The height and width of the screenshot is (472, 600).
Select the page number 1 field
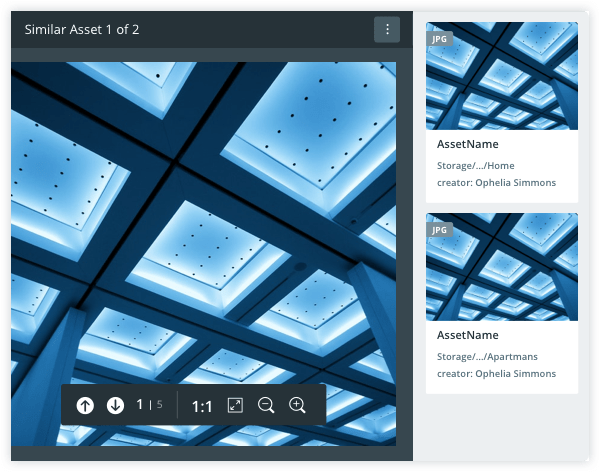coord(140,404)
